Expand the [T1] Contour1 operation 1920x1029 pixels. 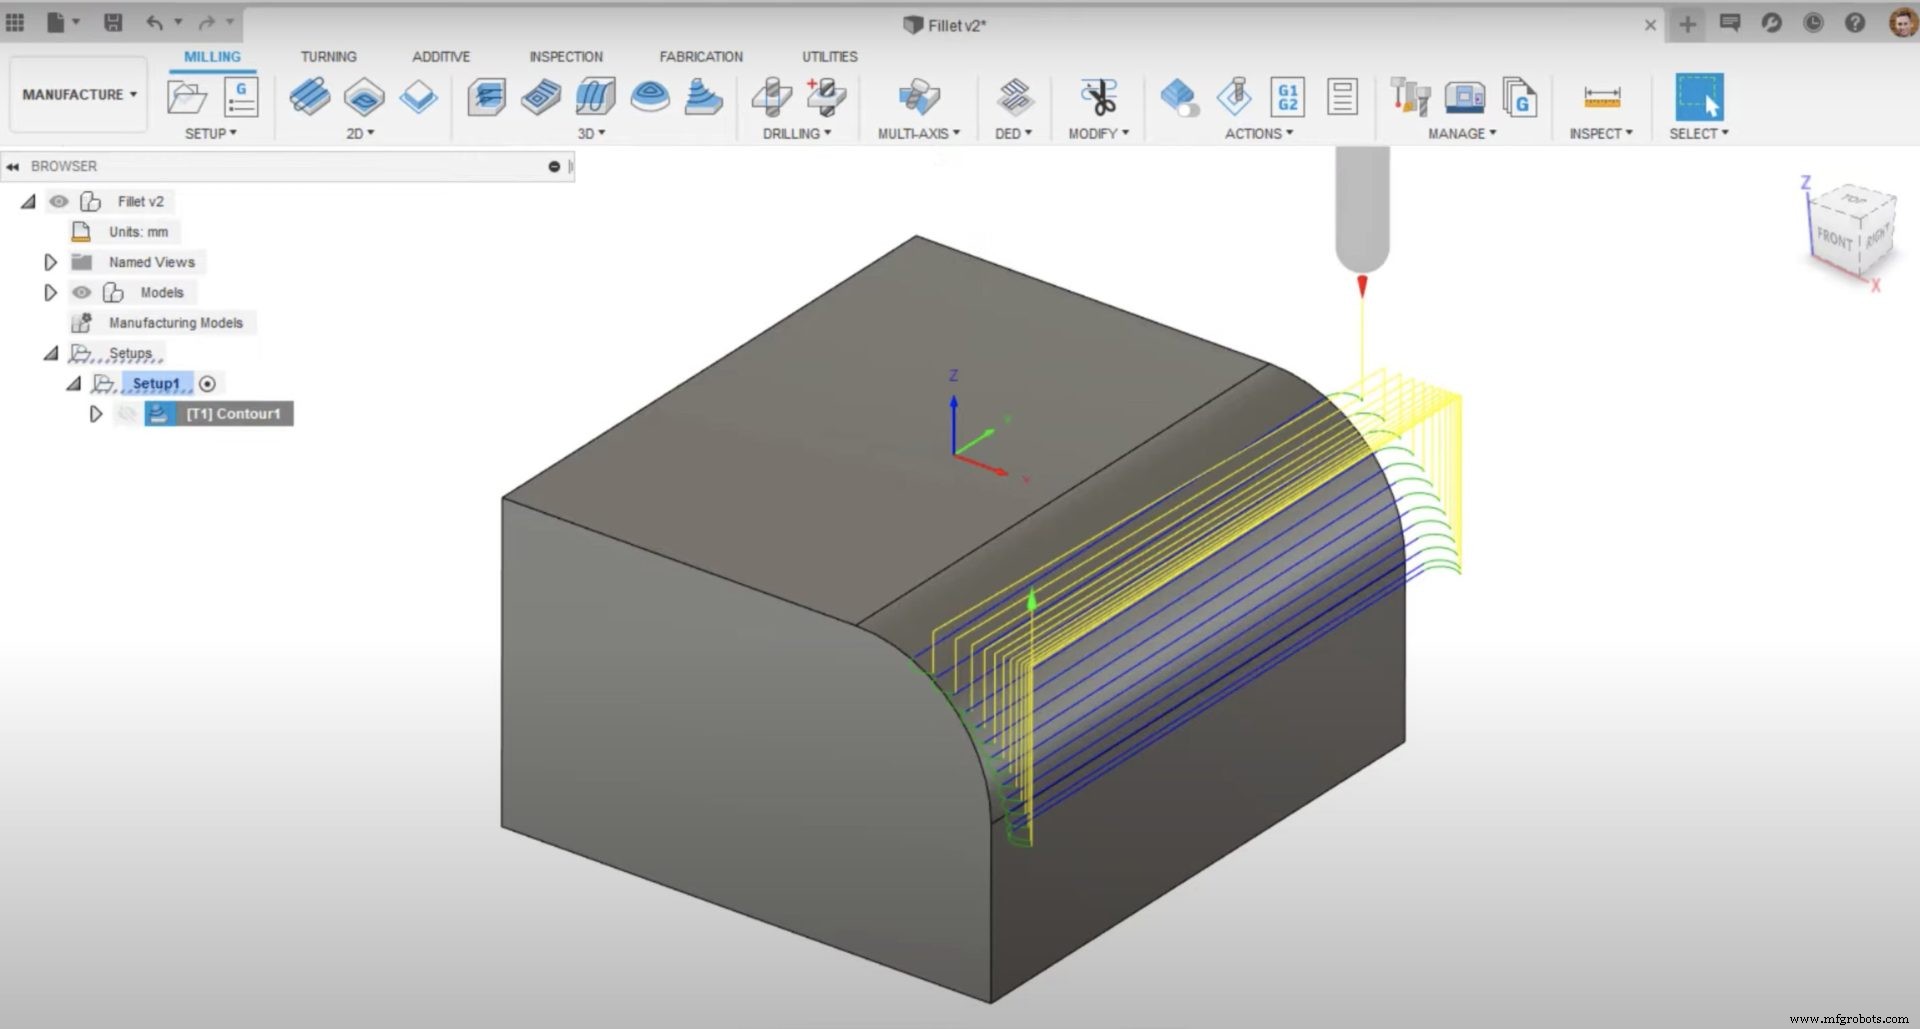96,413
